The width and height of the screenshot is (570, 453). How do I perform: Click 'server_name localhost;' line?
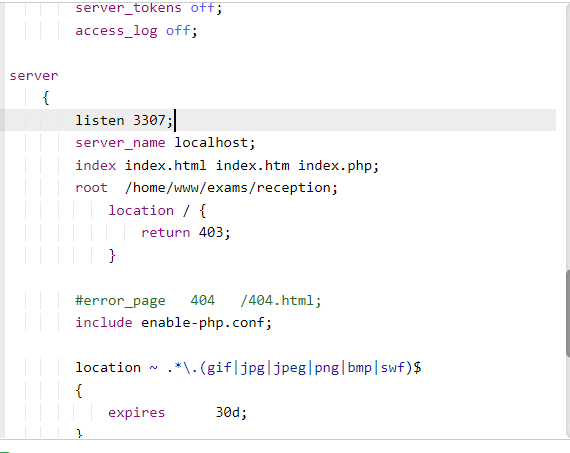click(165, 143)
